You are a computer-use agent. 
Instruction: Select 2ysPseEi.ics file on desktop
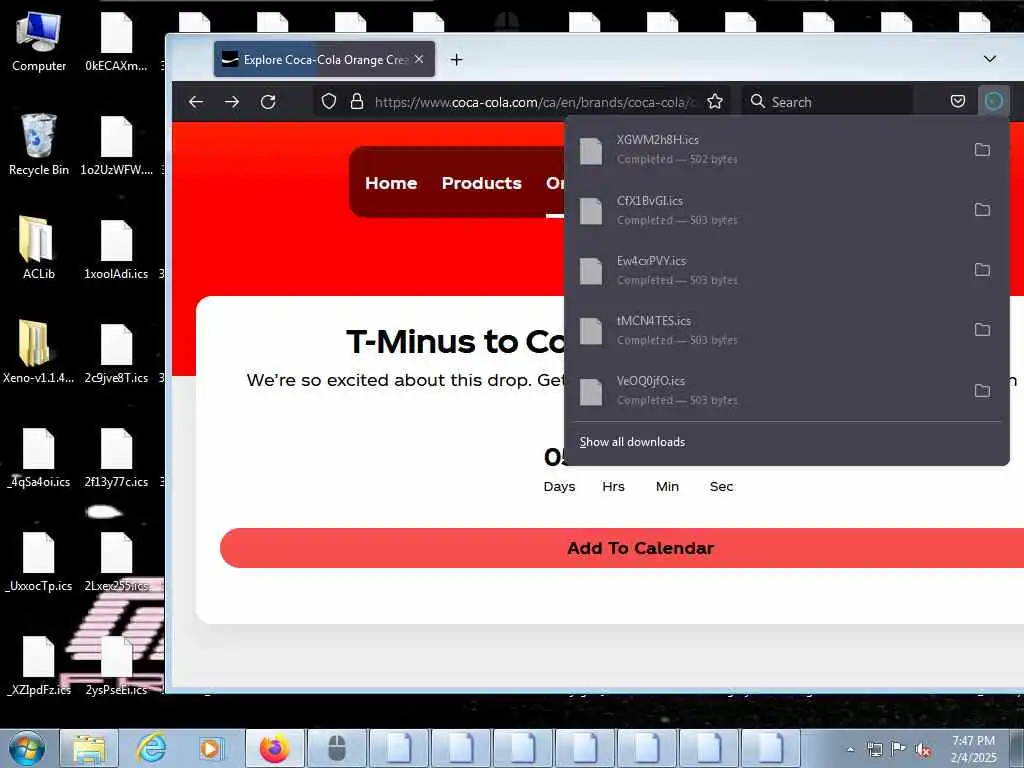click(x=116, y=664)
